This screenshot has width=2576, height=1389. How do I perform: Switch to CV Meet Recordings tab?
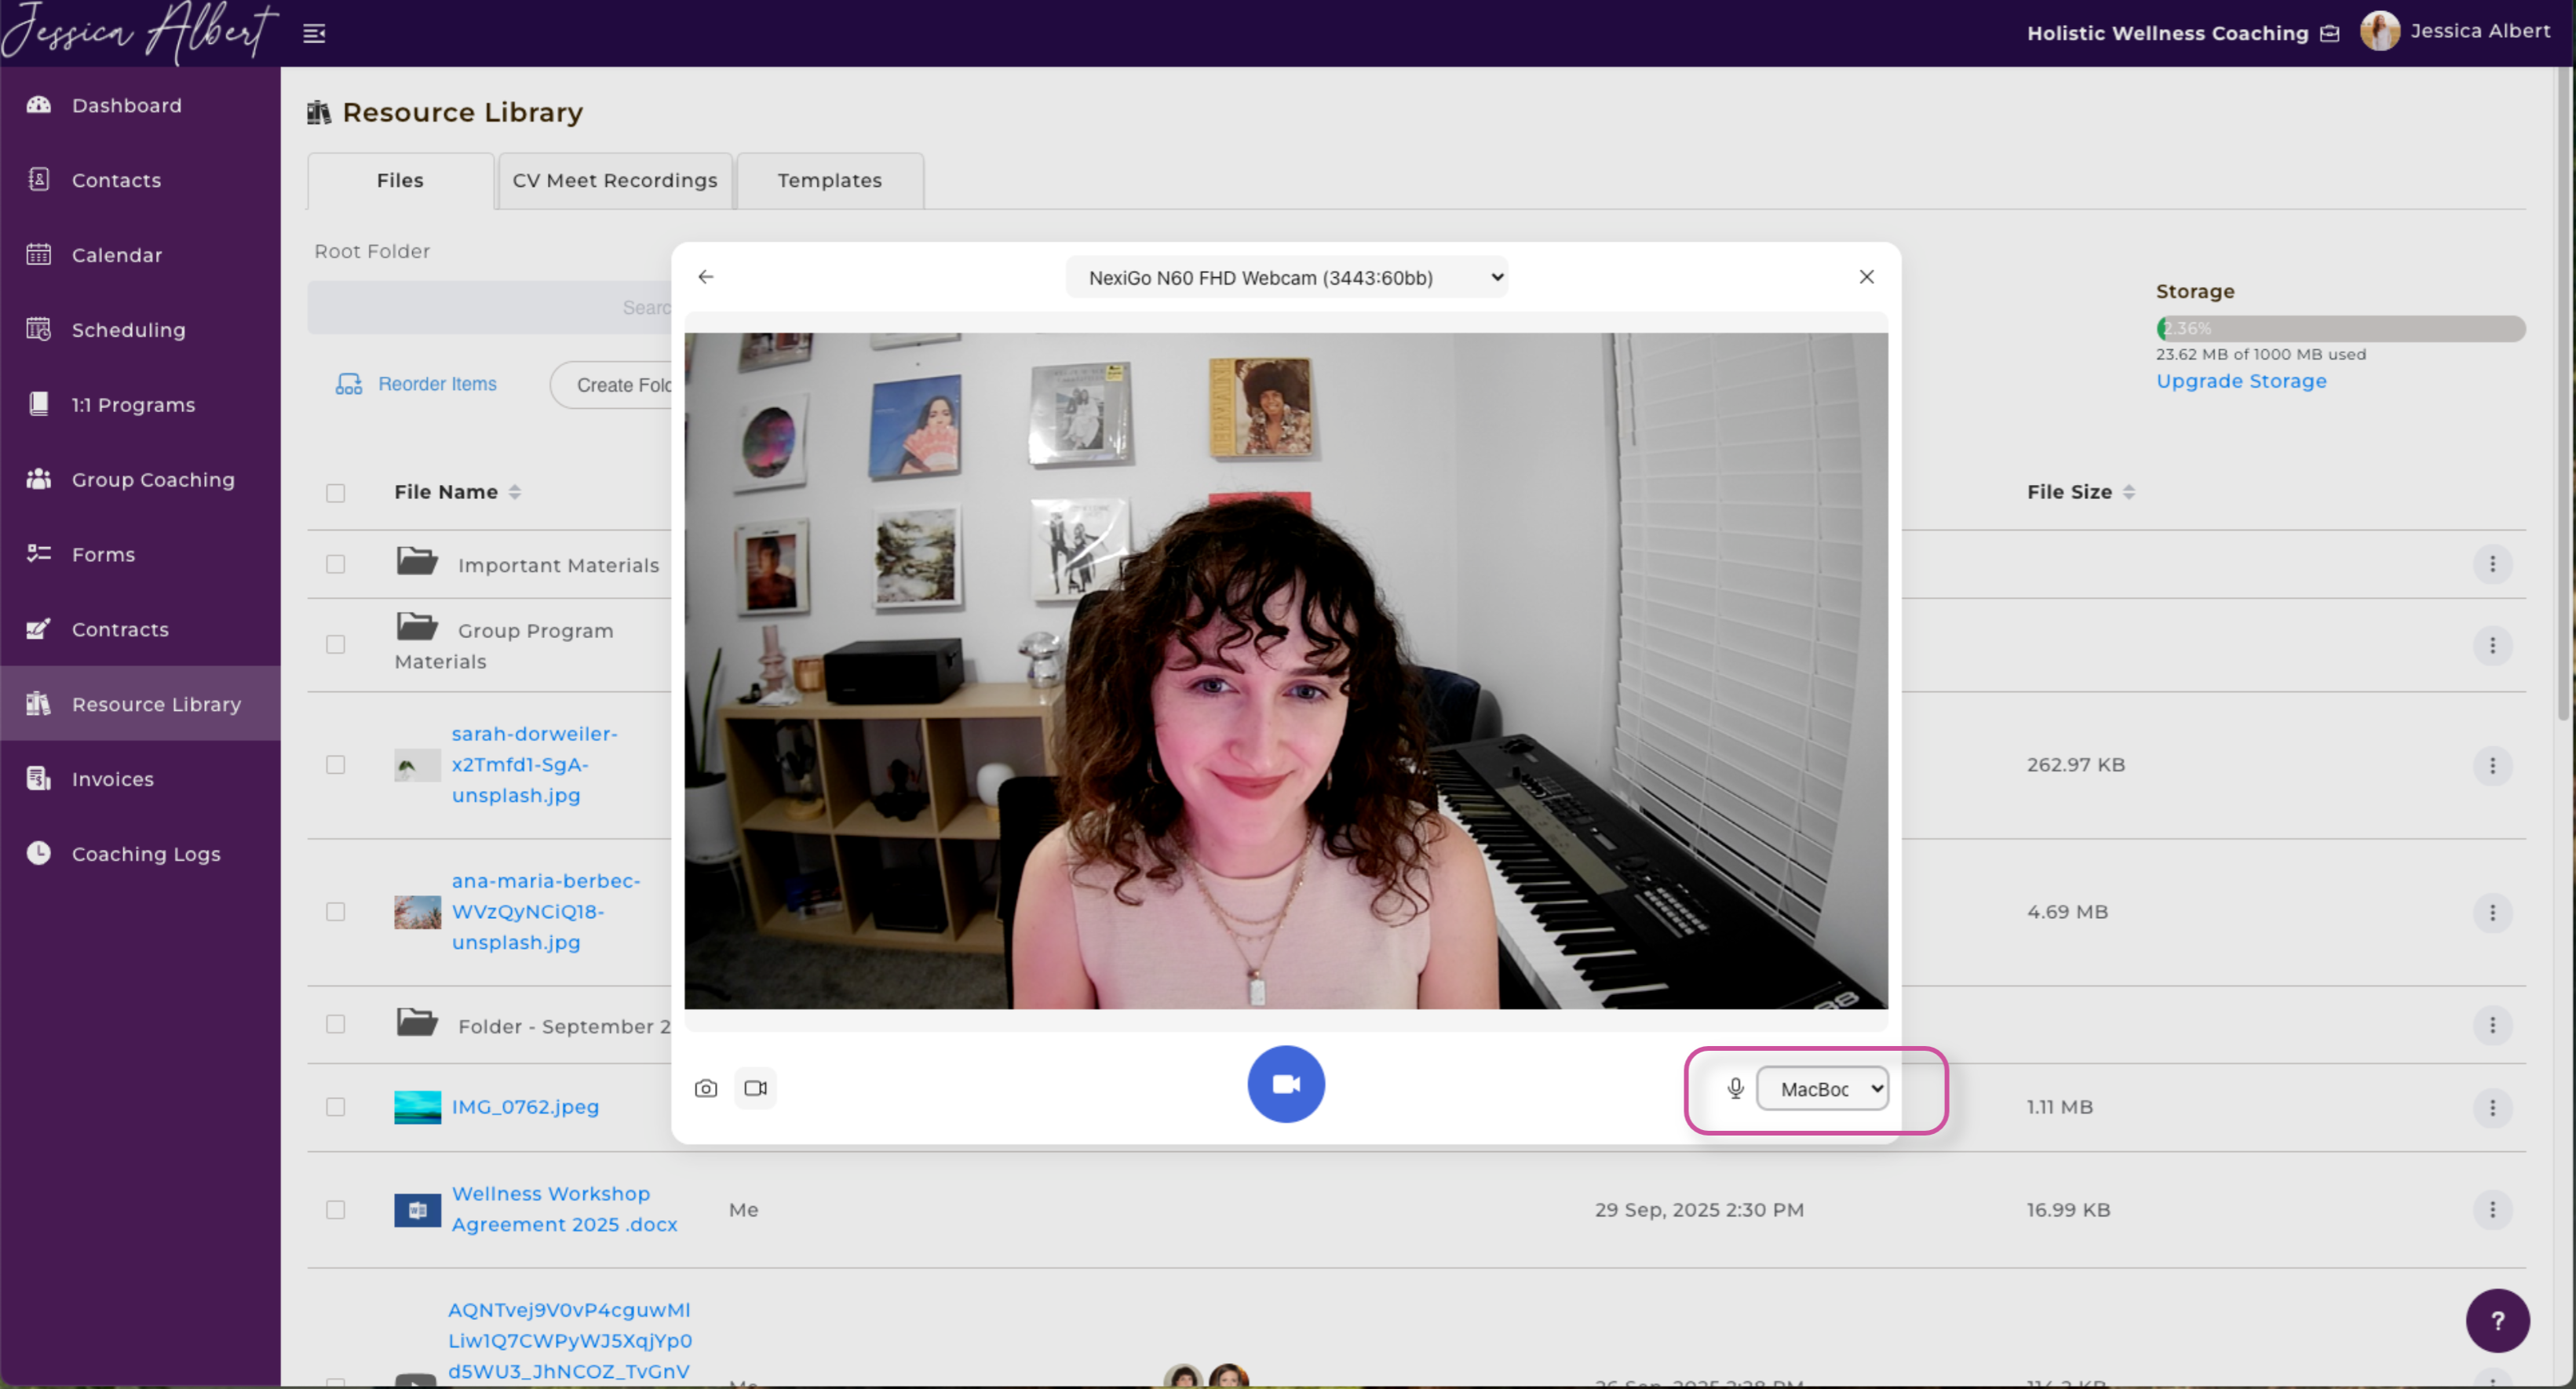click(x=615, y=181)
